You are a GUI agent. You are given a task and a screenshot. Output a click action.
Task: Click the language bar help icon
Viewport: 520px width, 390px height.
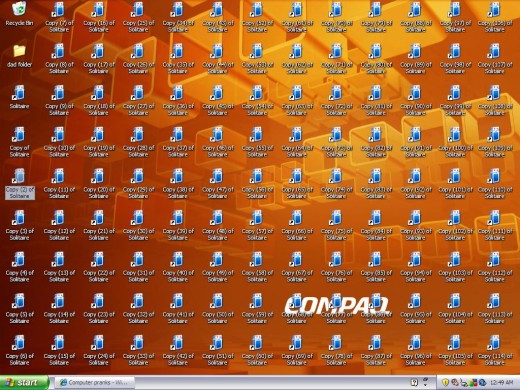point(414,382)
